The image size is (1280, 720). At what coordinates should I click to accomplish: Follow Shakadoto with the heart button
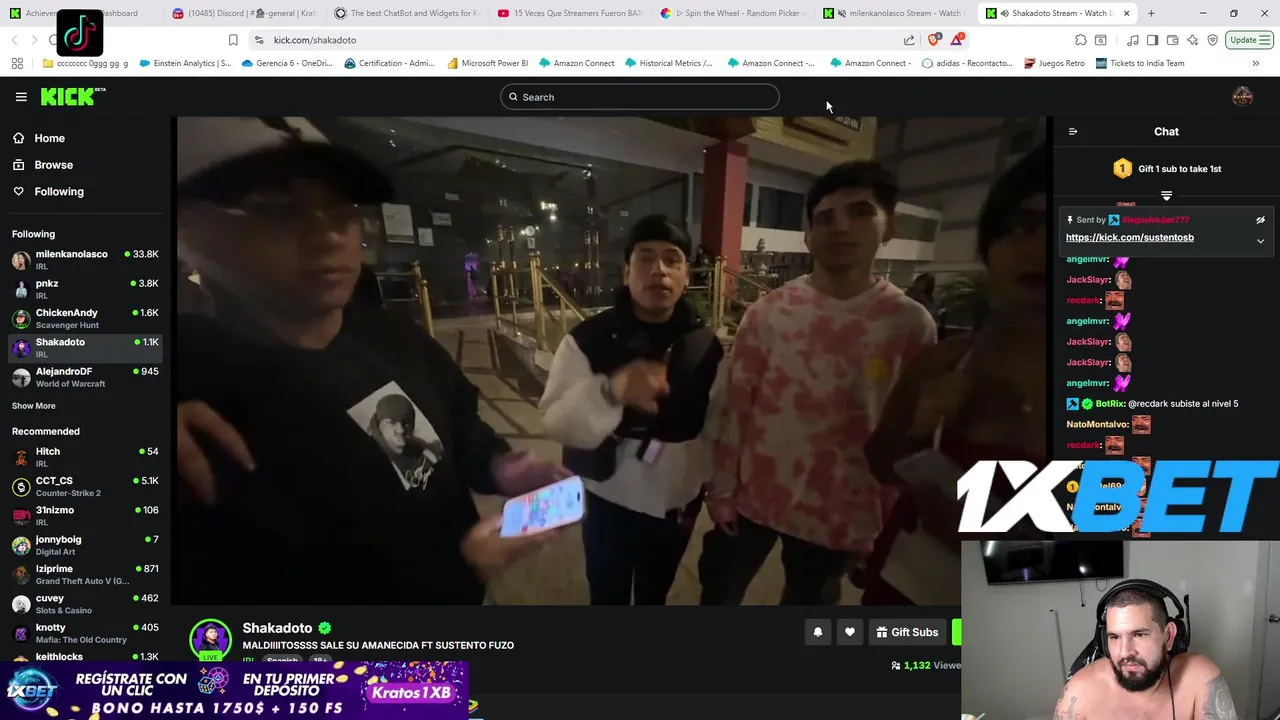coord(850,632)
